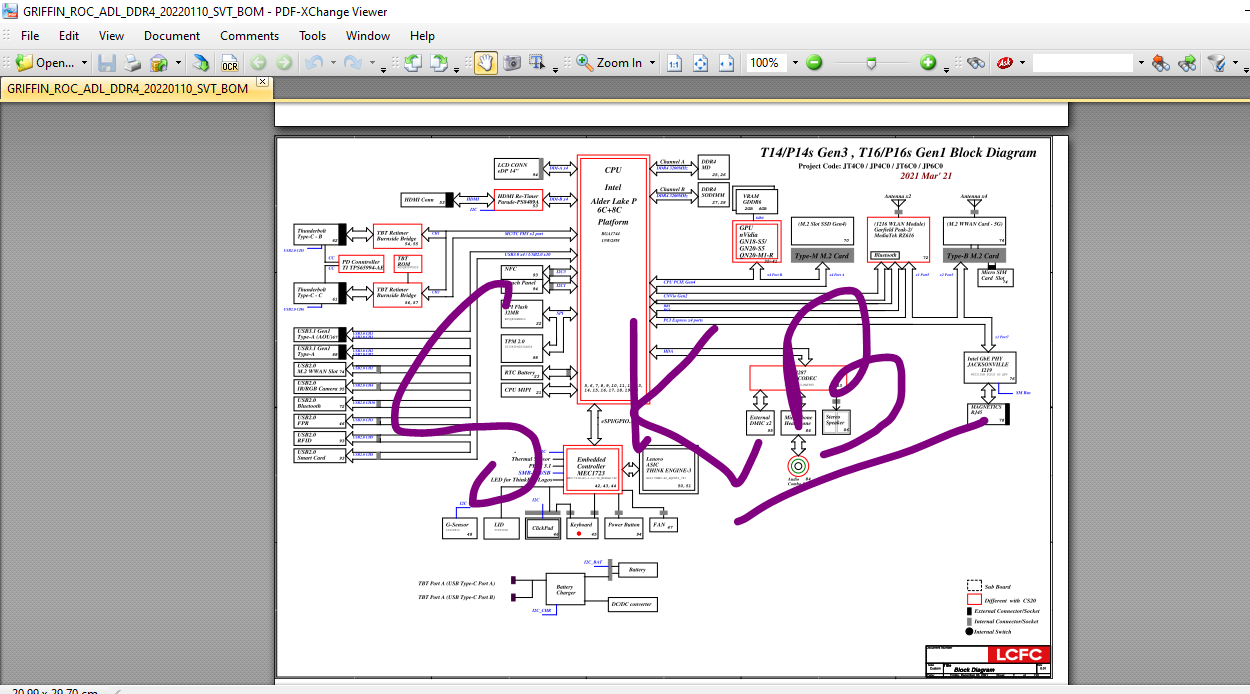Click the Email document icon
The image size is (1250, 694).
pyautogui.click(x=158, y=63)
